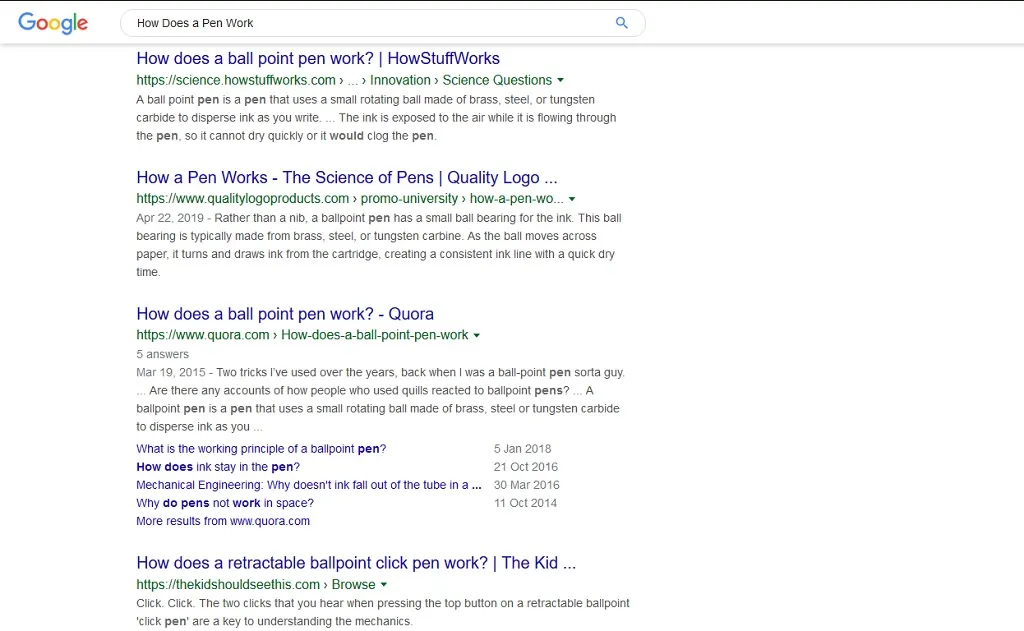
Task: Open 'Why do pens not work in space?' link
Action: point(225,503)
